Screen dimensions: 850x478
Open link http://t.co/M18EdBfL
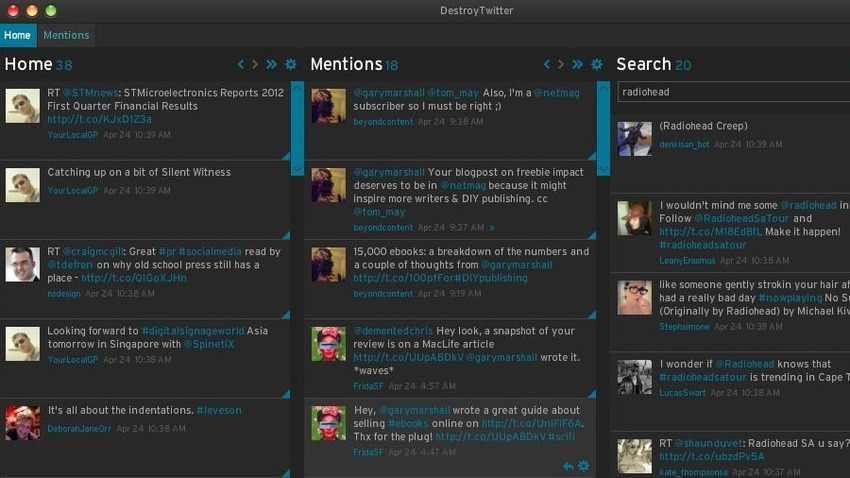[710, 232]
